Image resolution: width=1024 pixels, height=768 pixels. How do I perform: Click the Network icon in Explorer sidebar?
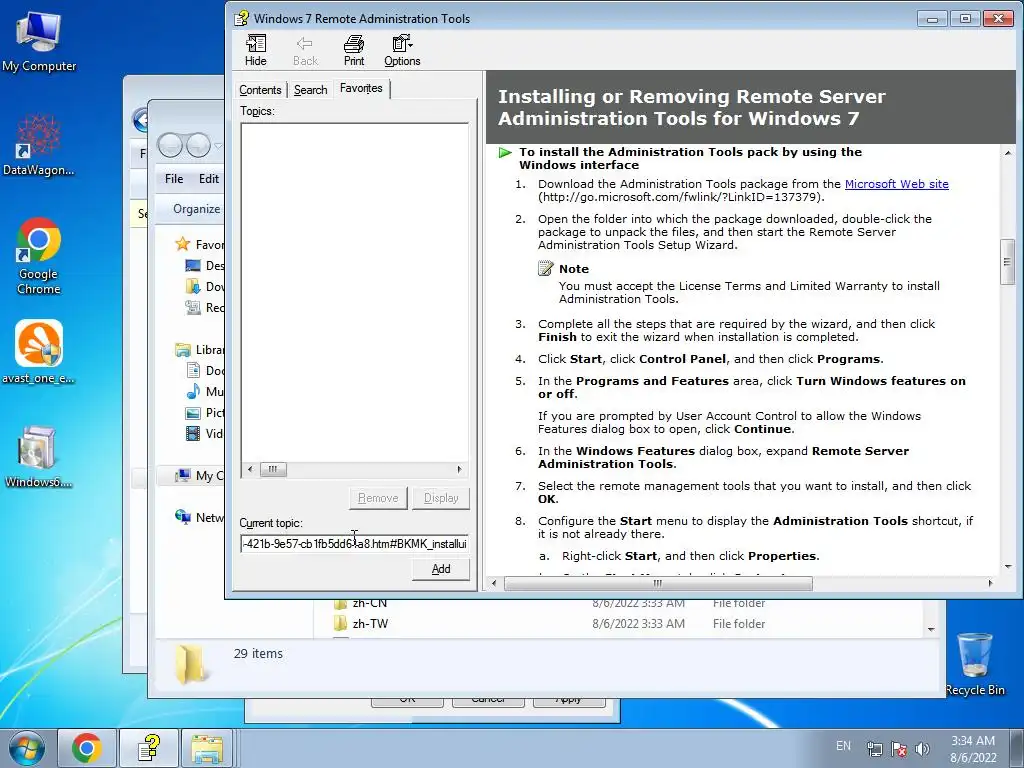(x=182, y=517)
